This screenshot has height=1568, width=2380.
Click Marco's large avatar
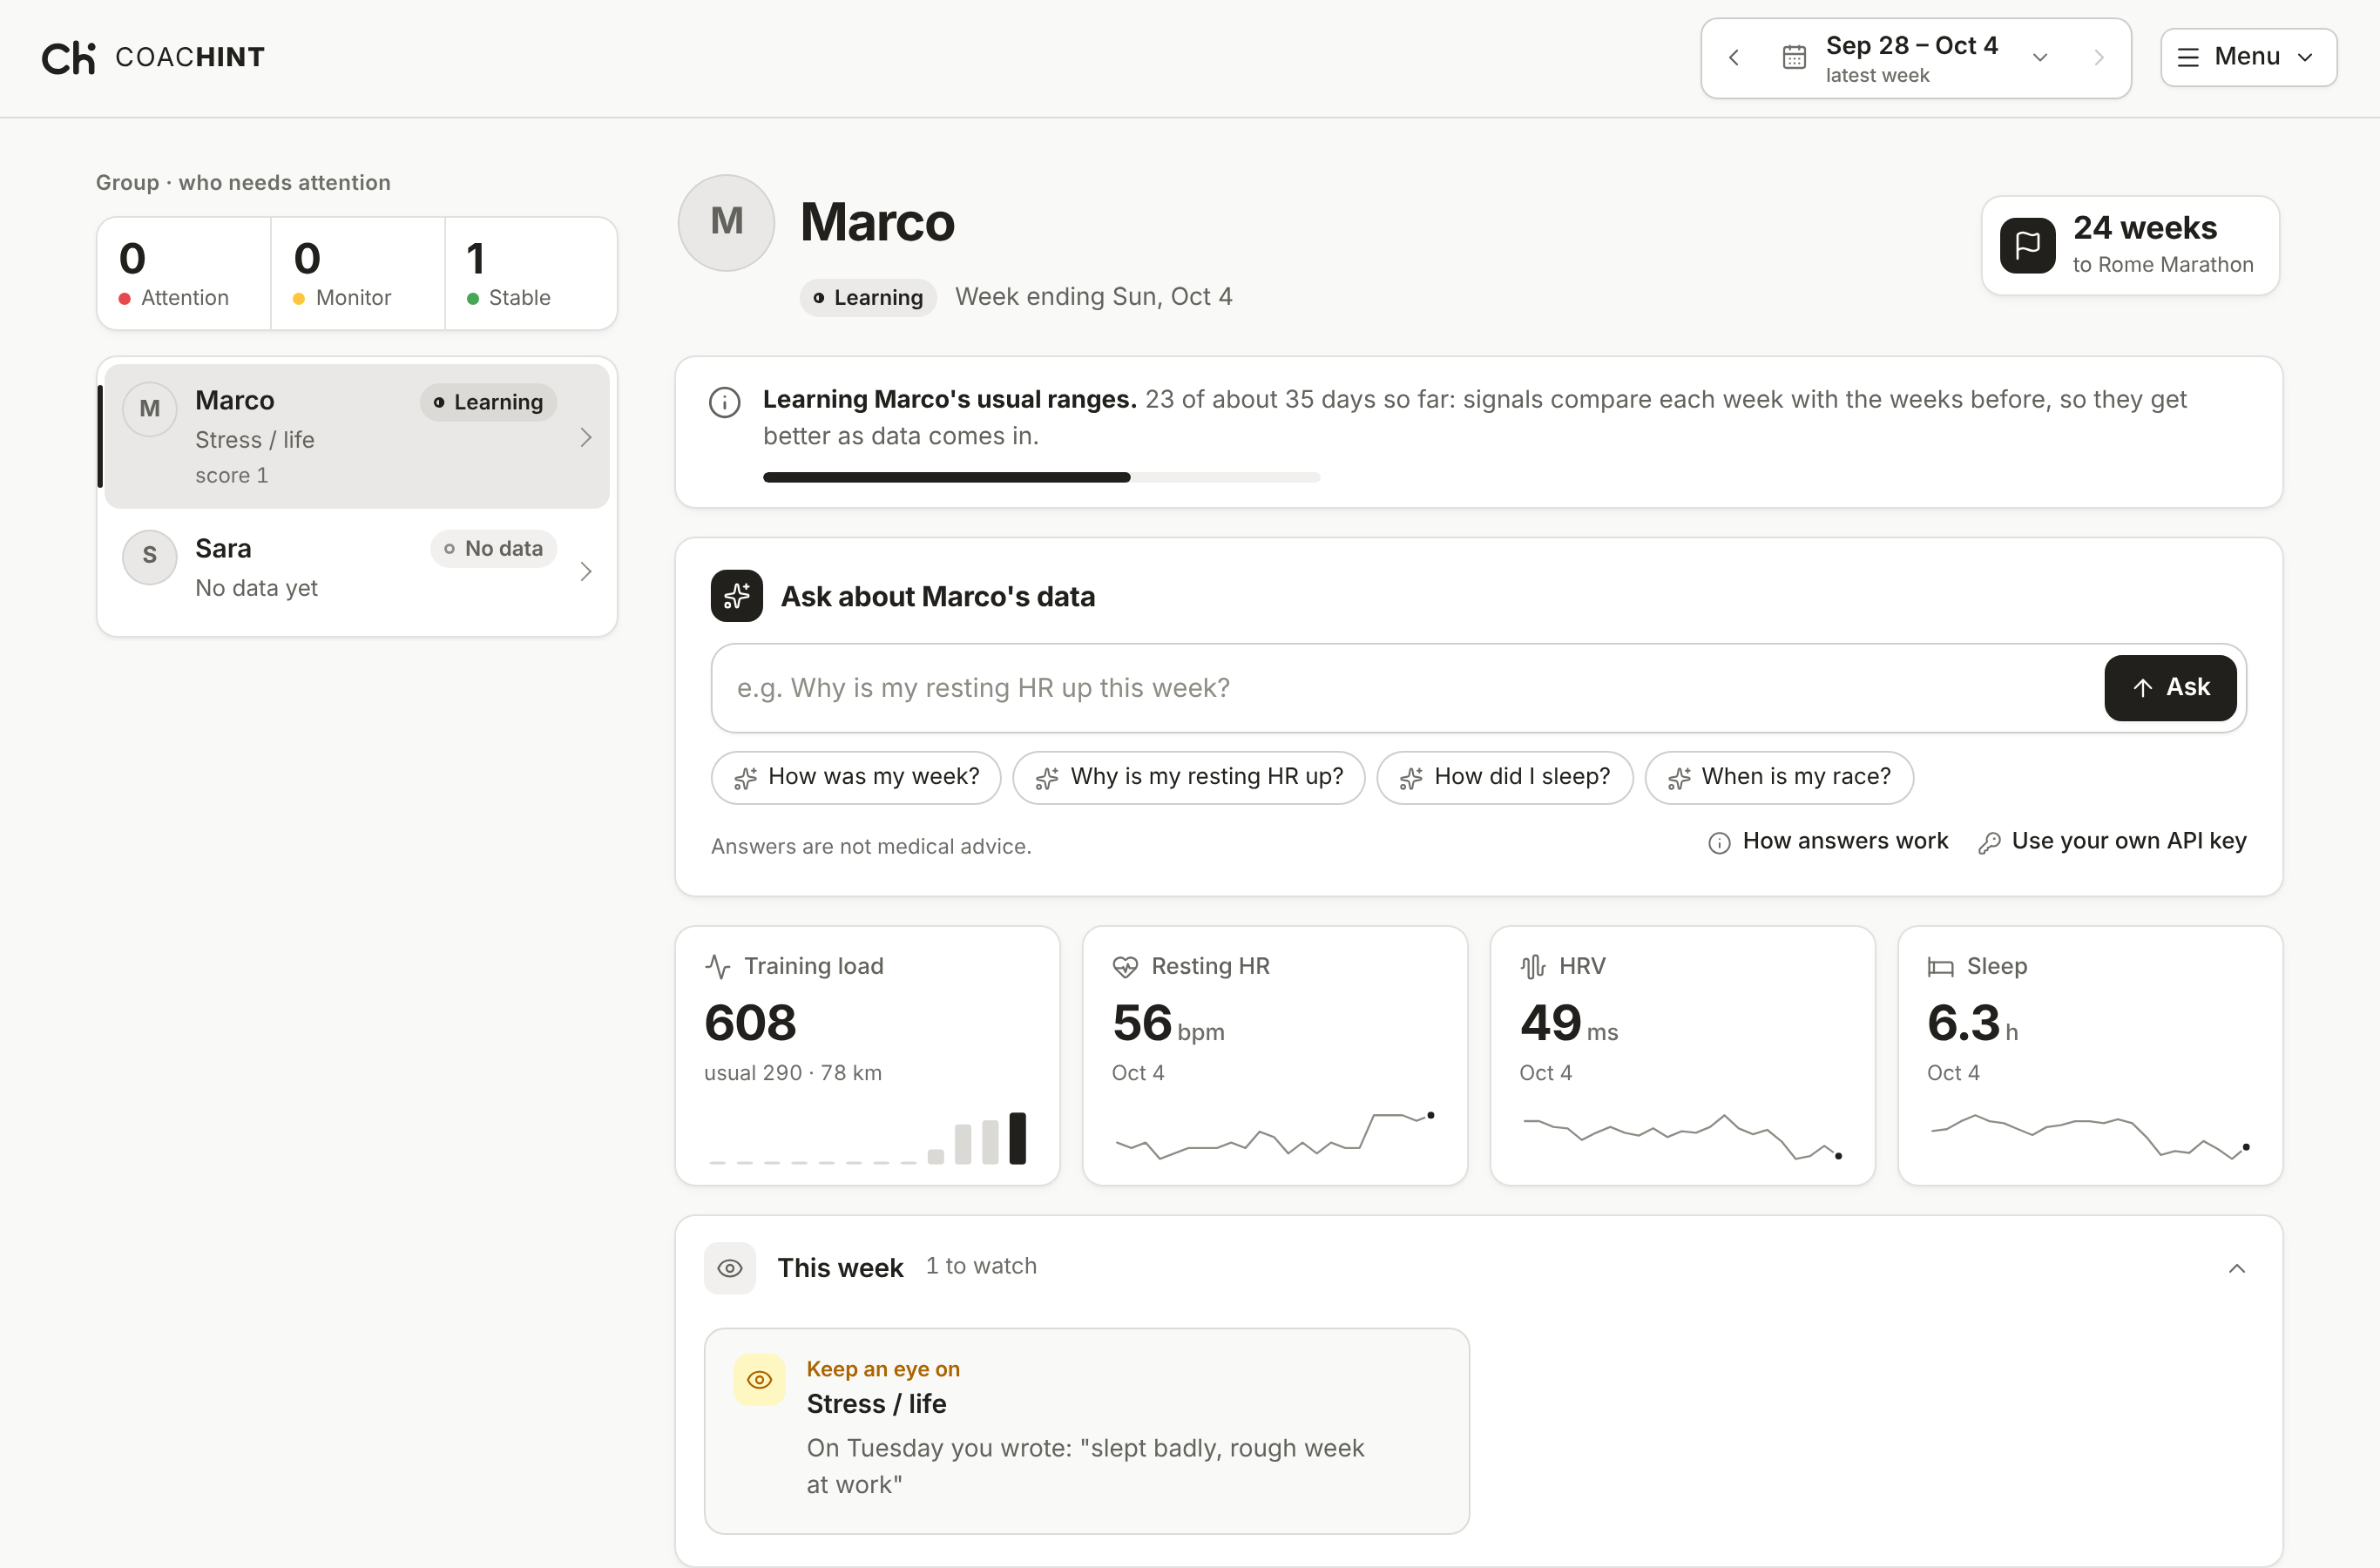pos(726,222)
